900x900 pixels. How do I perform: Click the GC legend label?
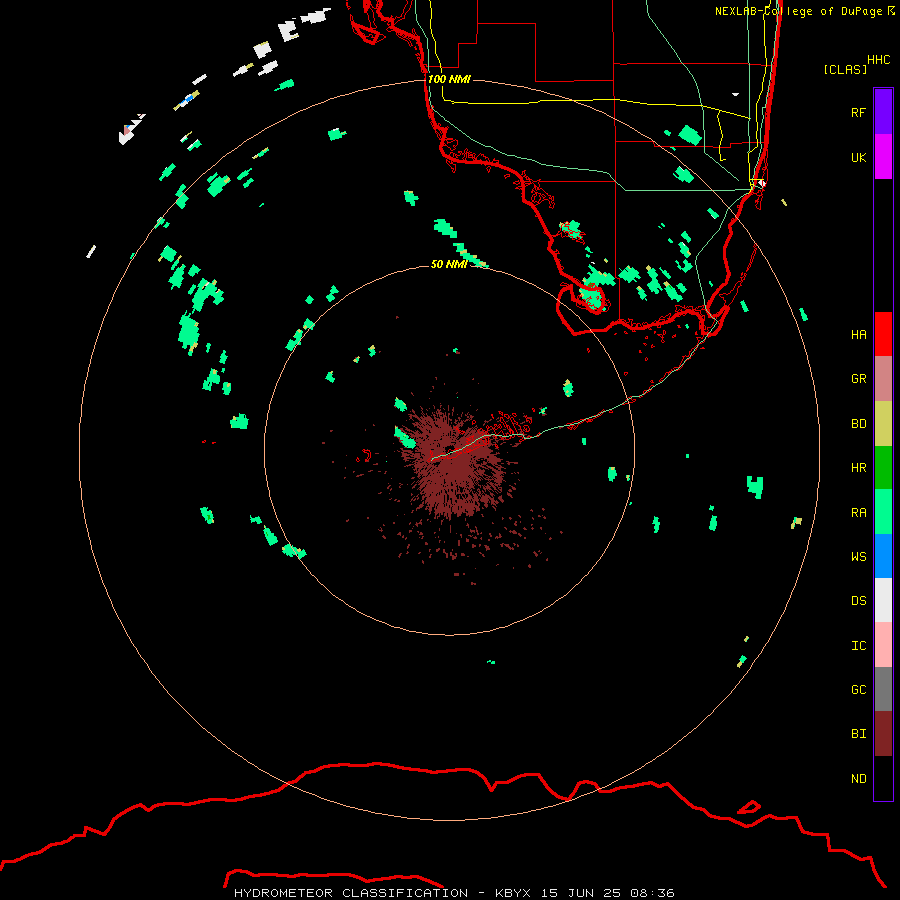(x=858, y=690)
